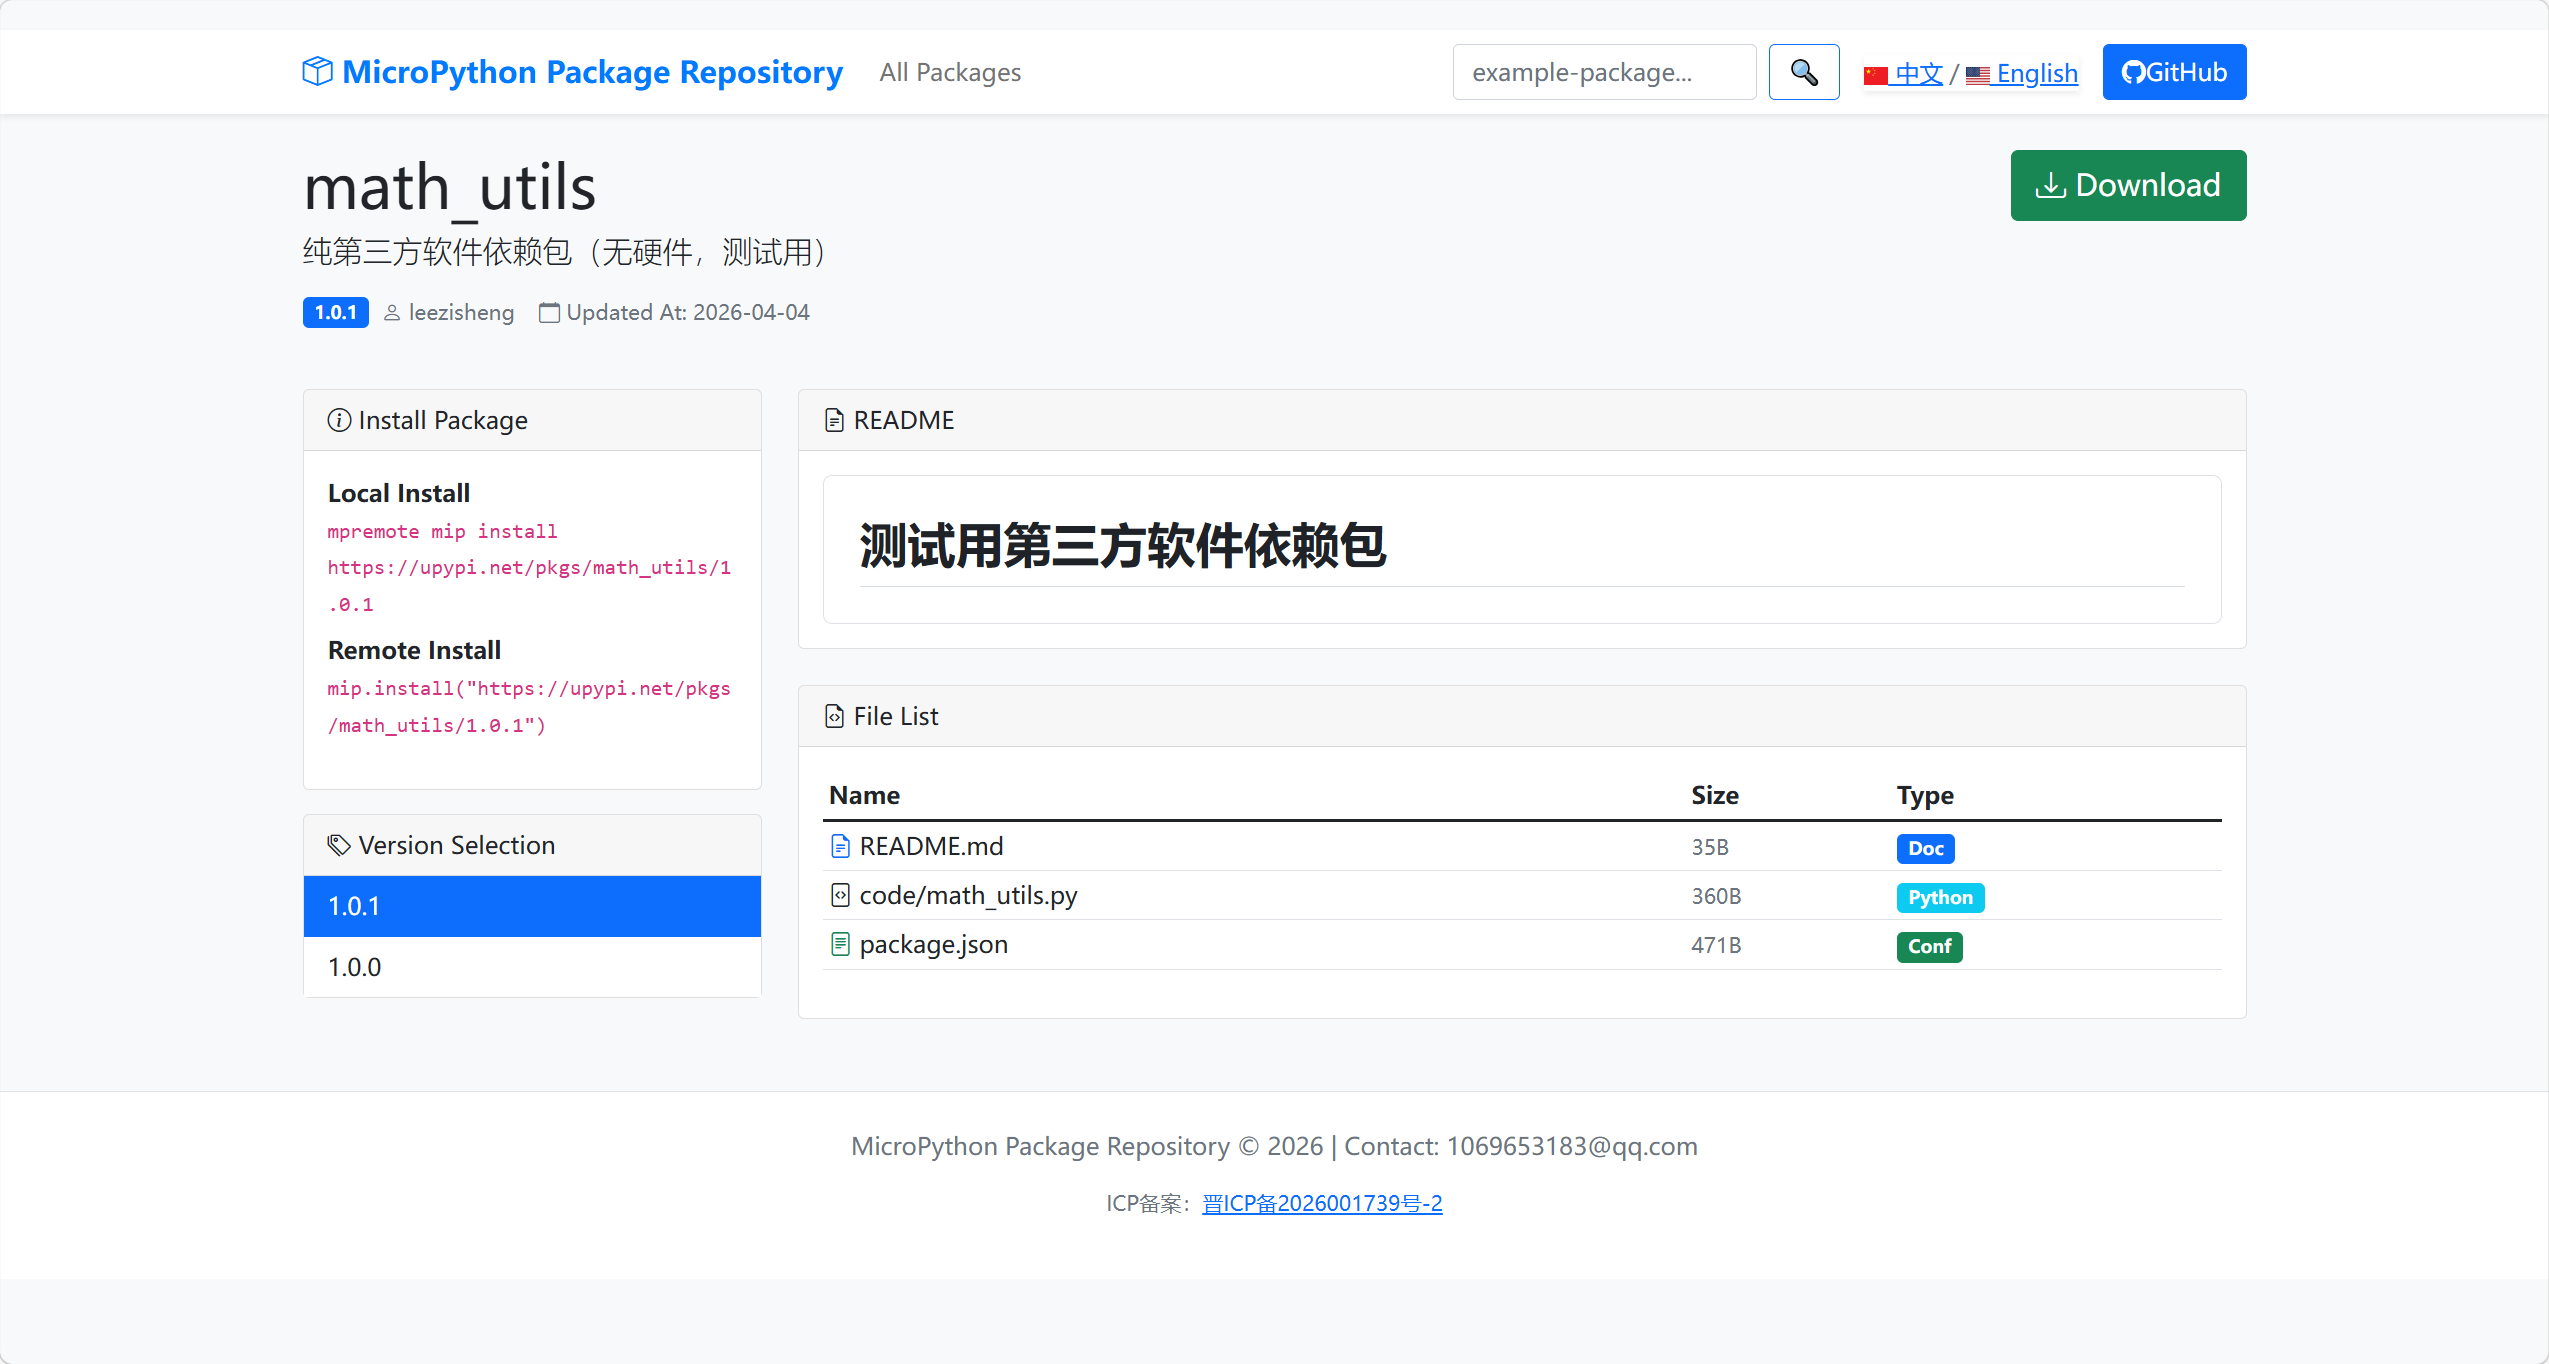Click the blue 1.0.1 version badge

(x=335, y=313)
